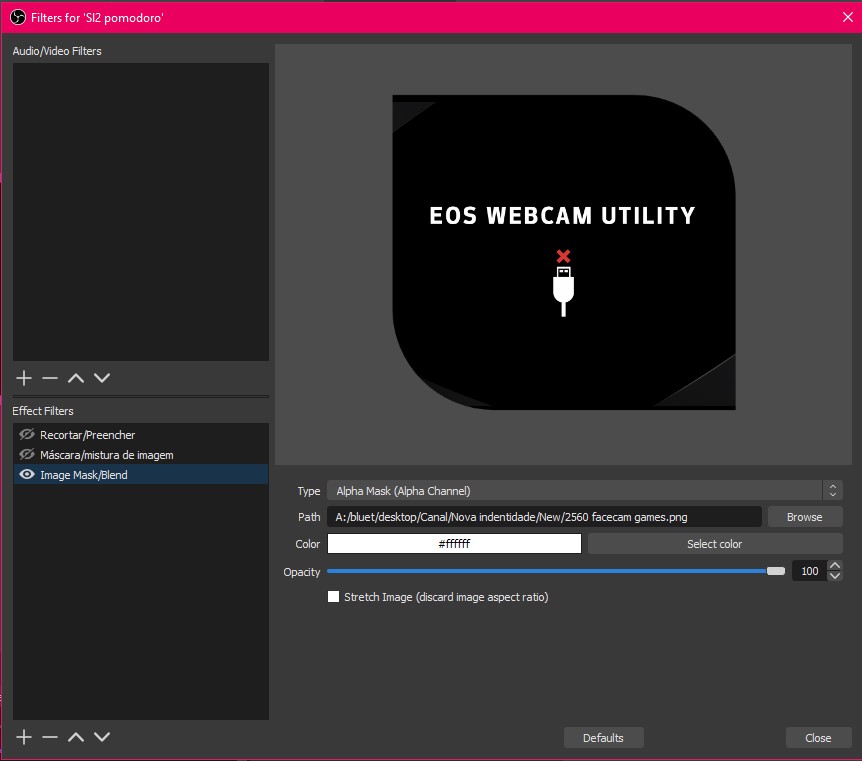
Task: Hide the Image Mask/Blend filter via eye icon
Action: 26,474
